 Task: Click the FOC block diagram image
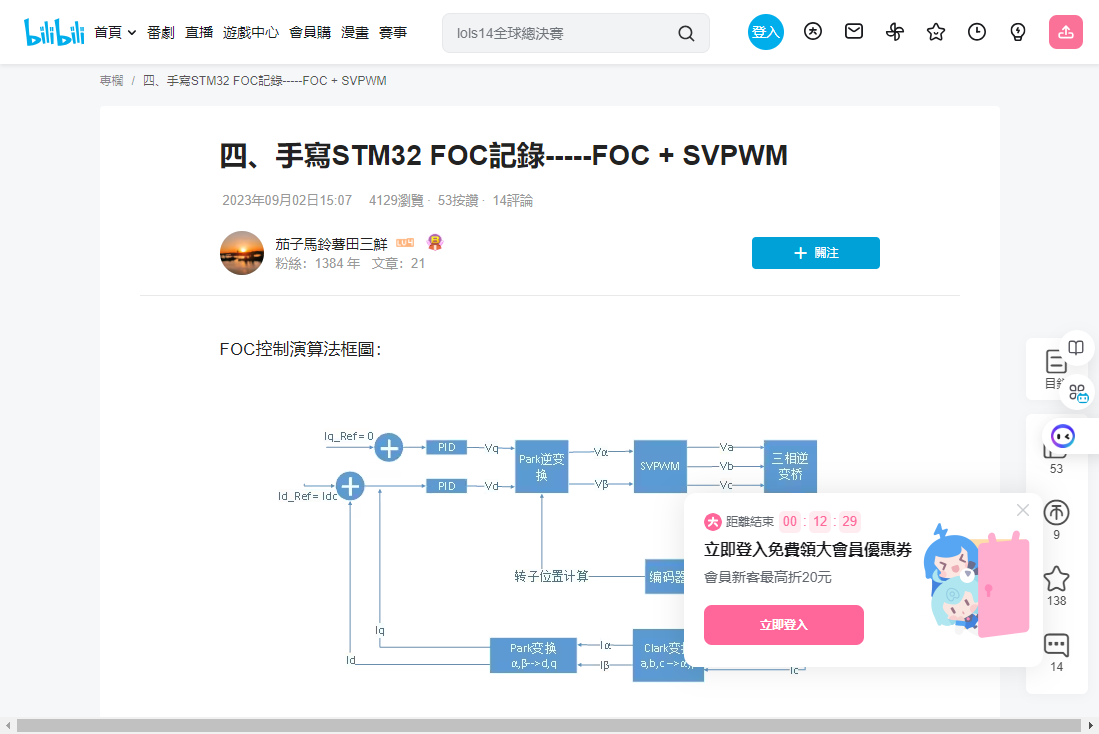pos(548,554)
